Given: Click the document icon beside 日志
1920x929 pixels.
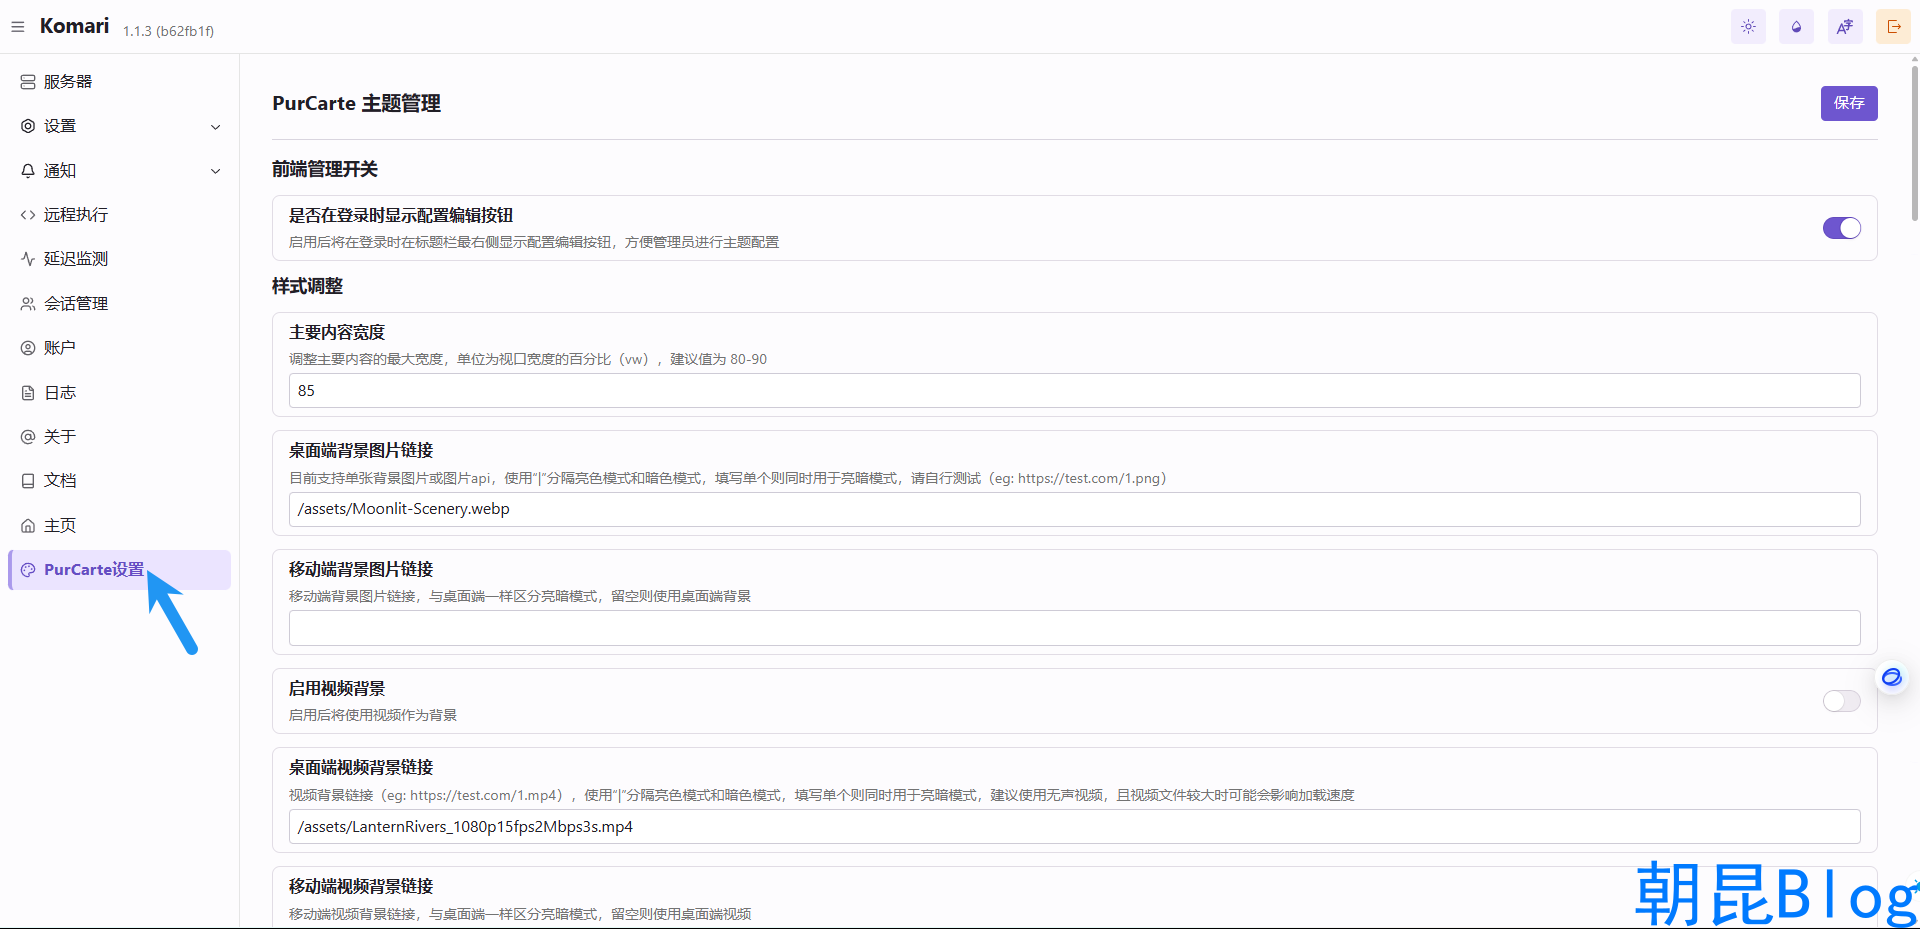Looking at the screenshot, I should point(28,393).
